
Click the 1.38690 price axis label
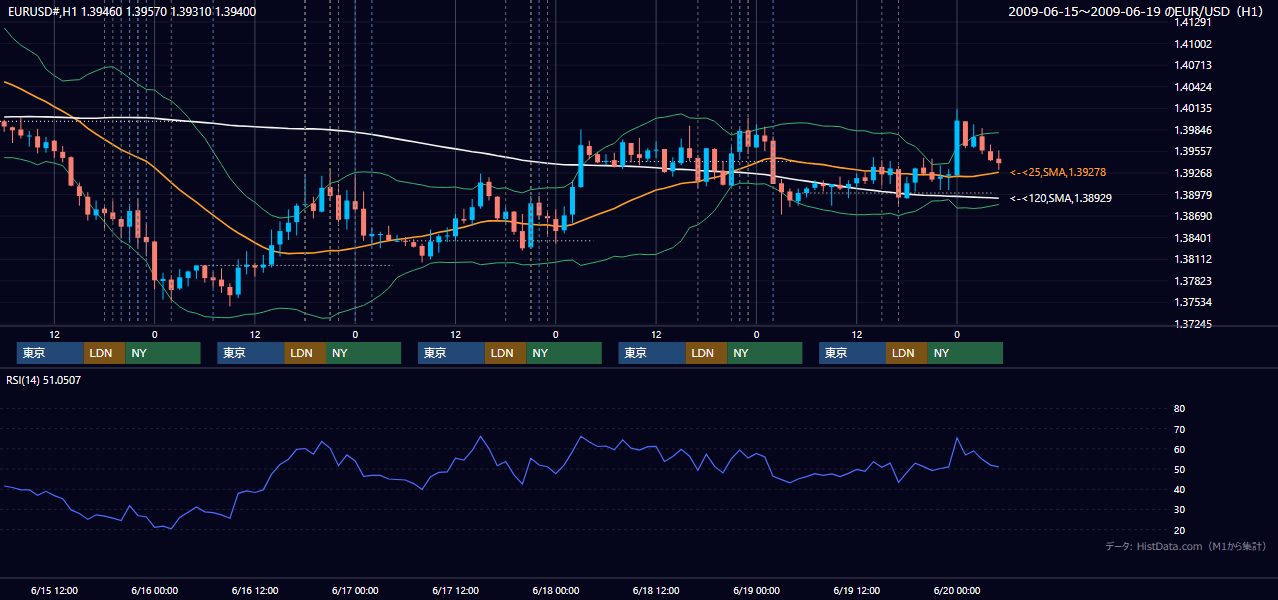tap(1194, 216)
